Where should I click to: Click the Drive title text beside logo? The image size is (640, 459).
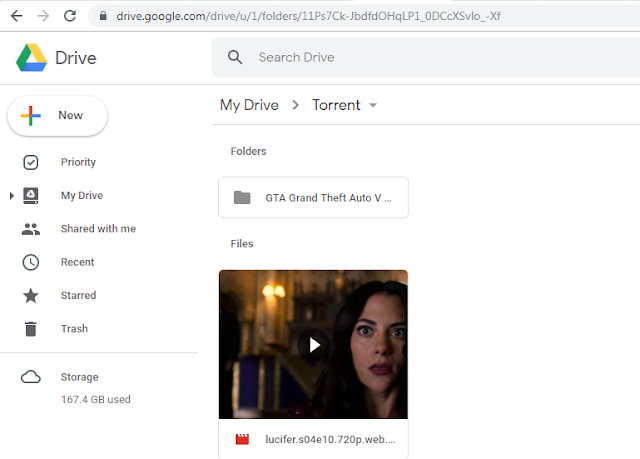[76, 58]
